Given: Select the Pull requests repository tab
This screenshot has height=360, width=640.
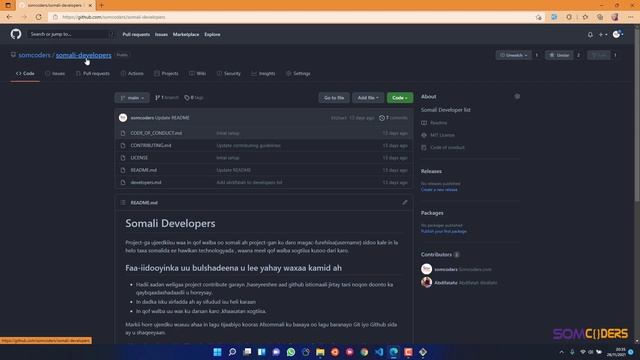Looking at the screenshot, I should click(93, 73).
